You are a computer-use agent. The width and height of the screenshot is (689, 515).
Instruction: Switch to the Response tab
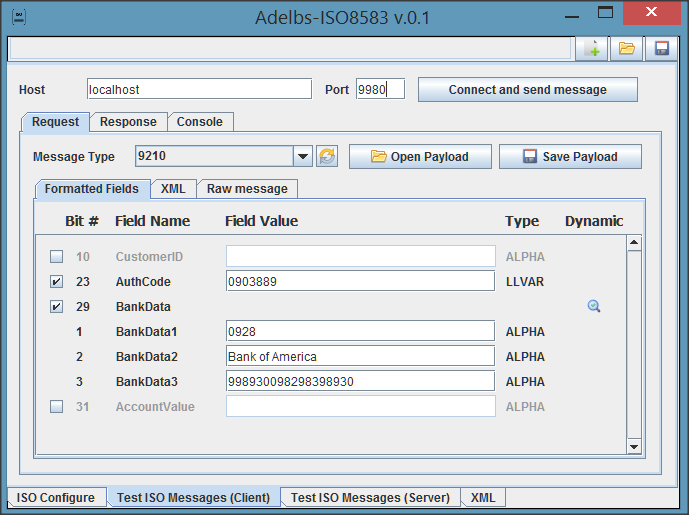128,122
